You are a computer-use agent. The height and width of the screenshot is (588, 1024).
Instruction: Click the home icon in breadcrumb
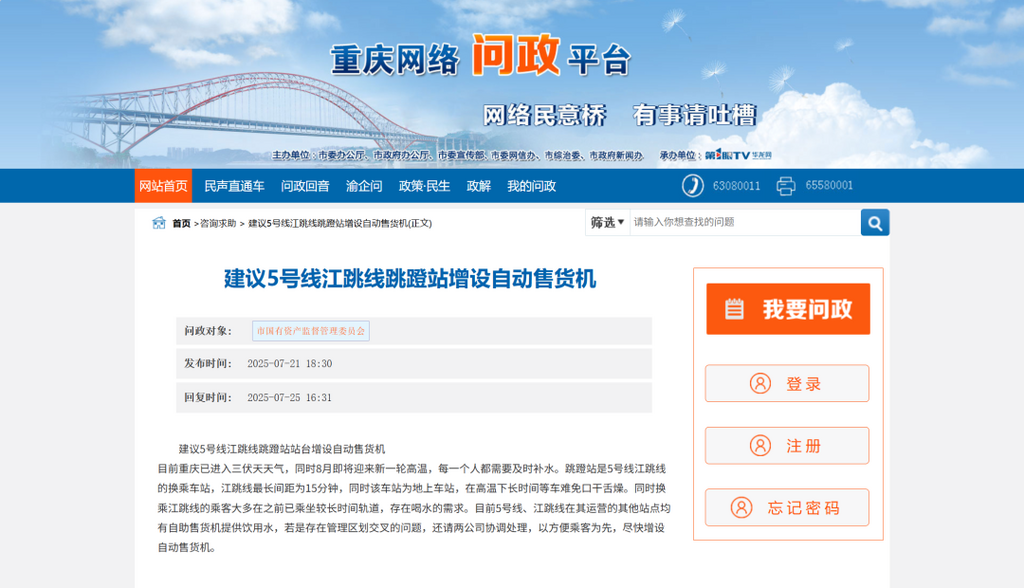click(x=159, y=223)
